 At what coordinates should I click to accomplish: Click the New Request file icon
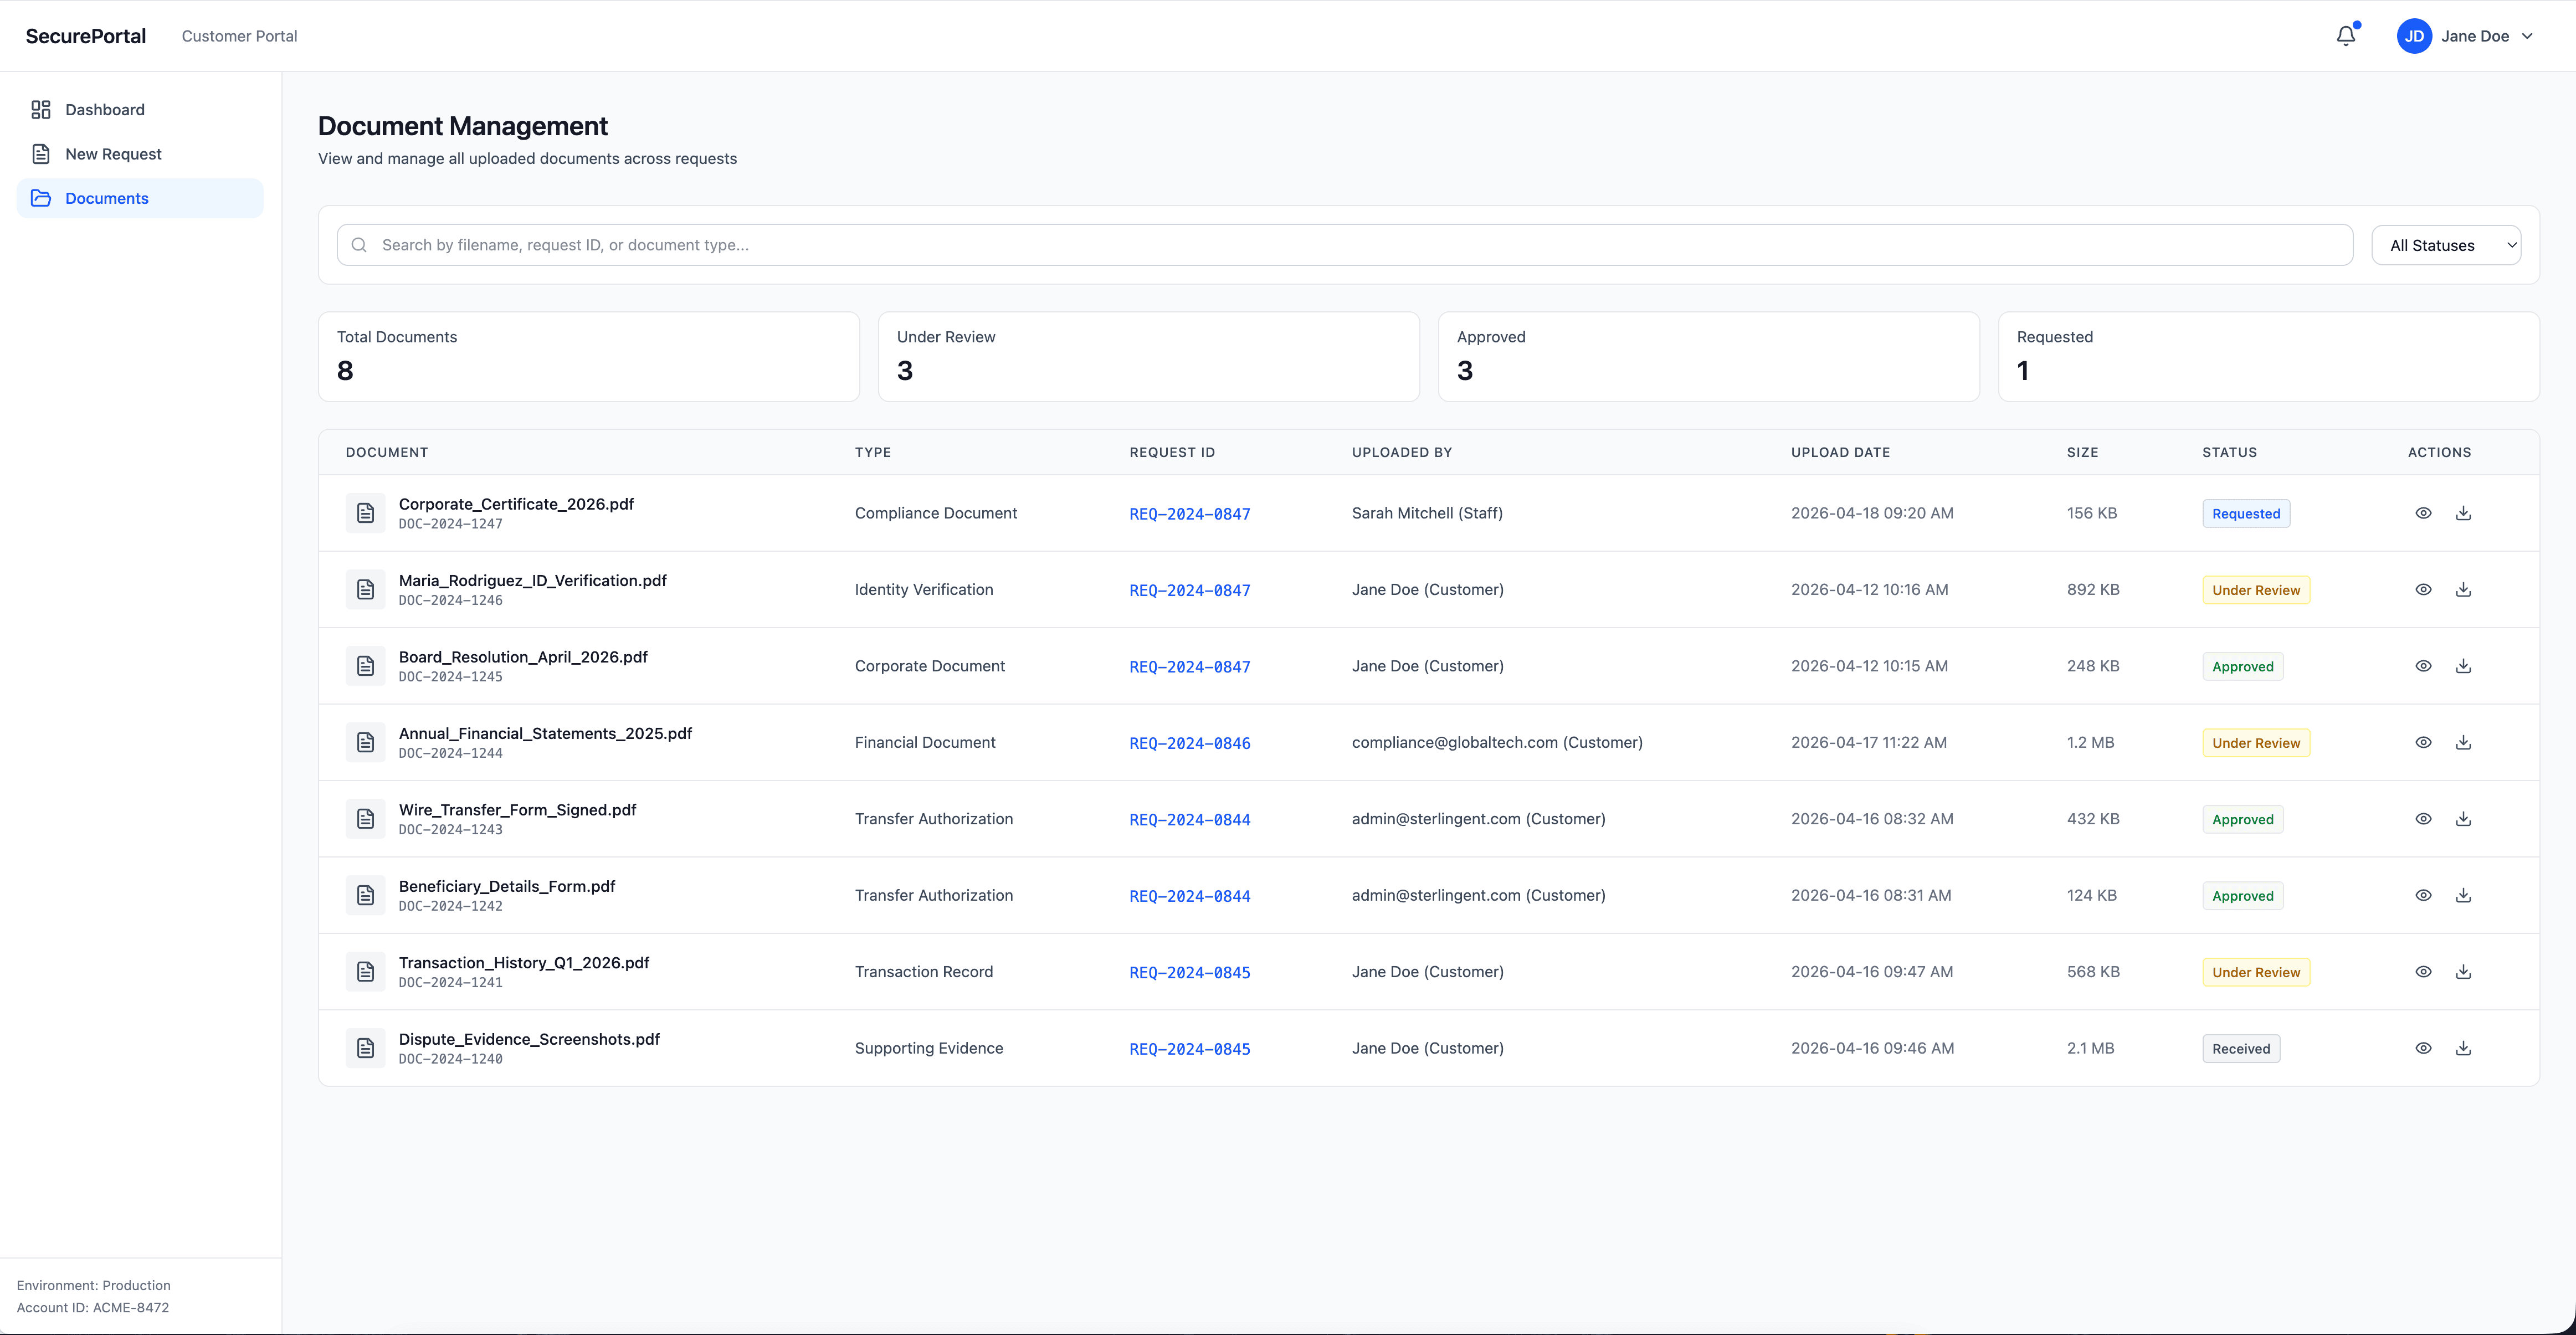[x=41, y=154]
